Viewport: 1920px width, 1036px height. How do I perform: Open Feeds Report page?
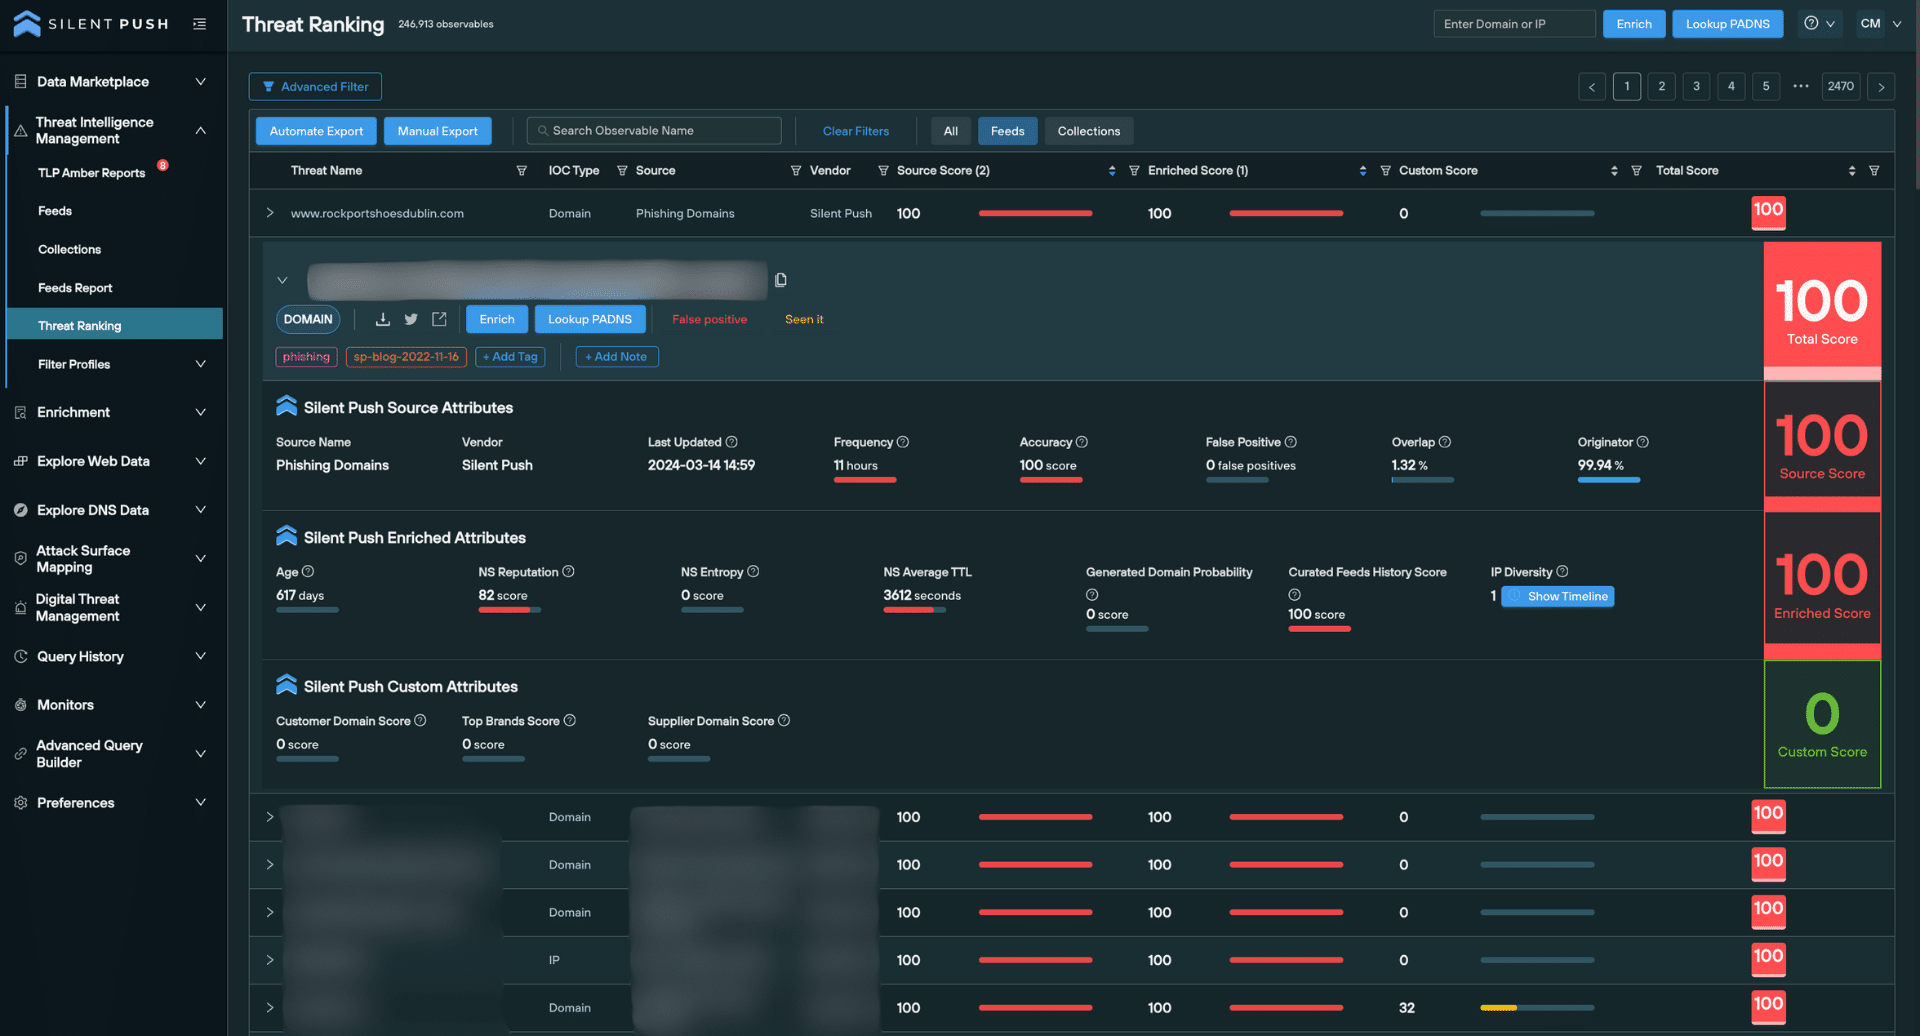pyautogui.click(x=75, y=288)
